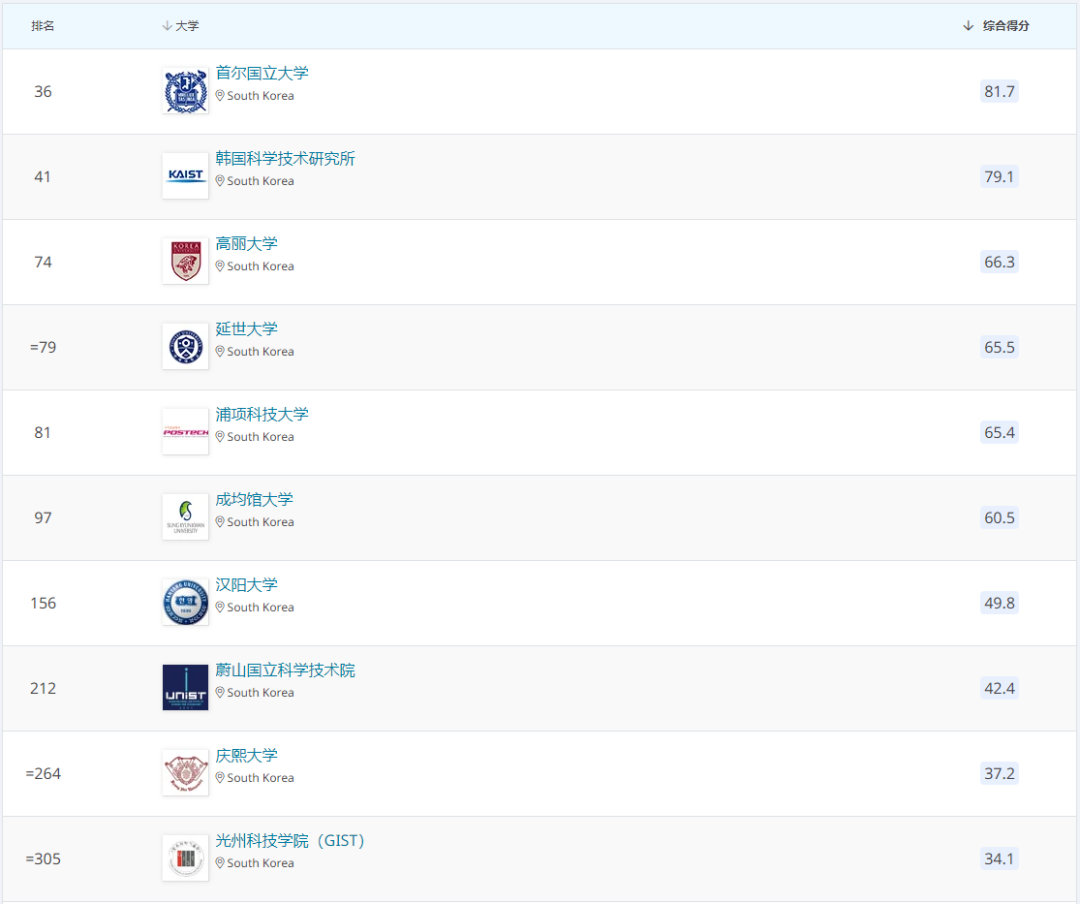Click location pin under 光州科技学院

[220, 863]
